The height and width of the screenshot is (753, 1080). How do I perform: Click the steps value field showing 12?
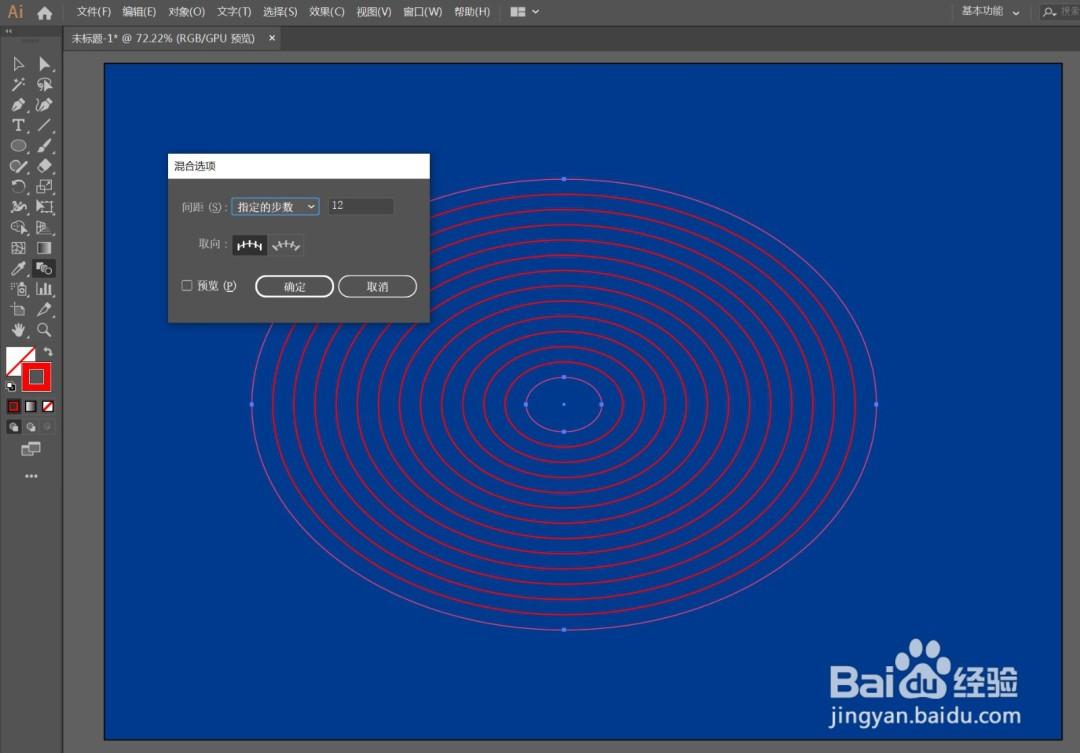click(361, 206)
